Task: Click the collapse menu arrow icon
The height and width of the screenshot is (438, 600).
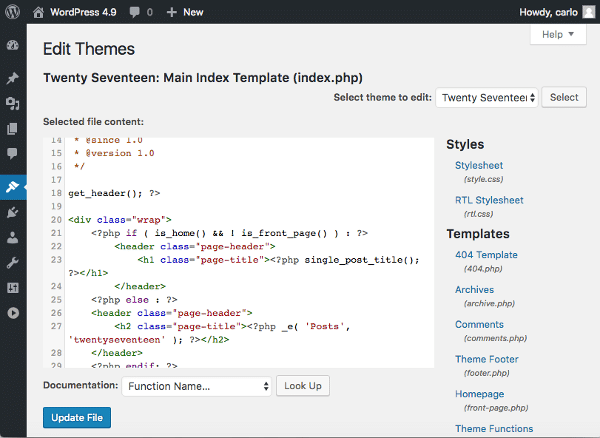Action: (x=13, y=313)
